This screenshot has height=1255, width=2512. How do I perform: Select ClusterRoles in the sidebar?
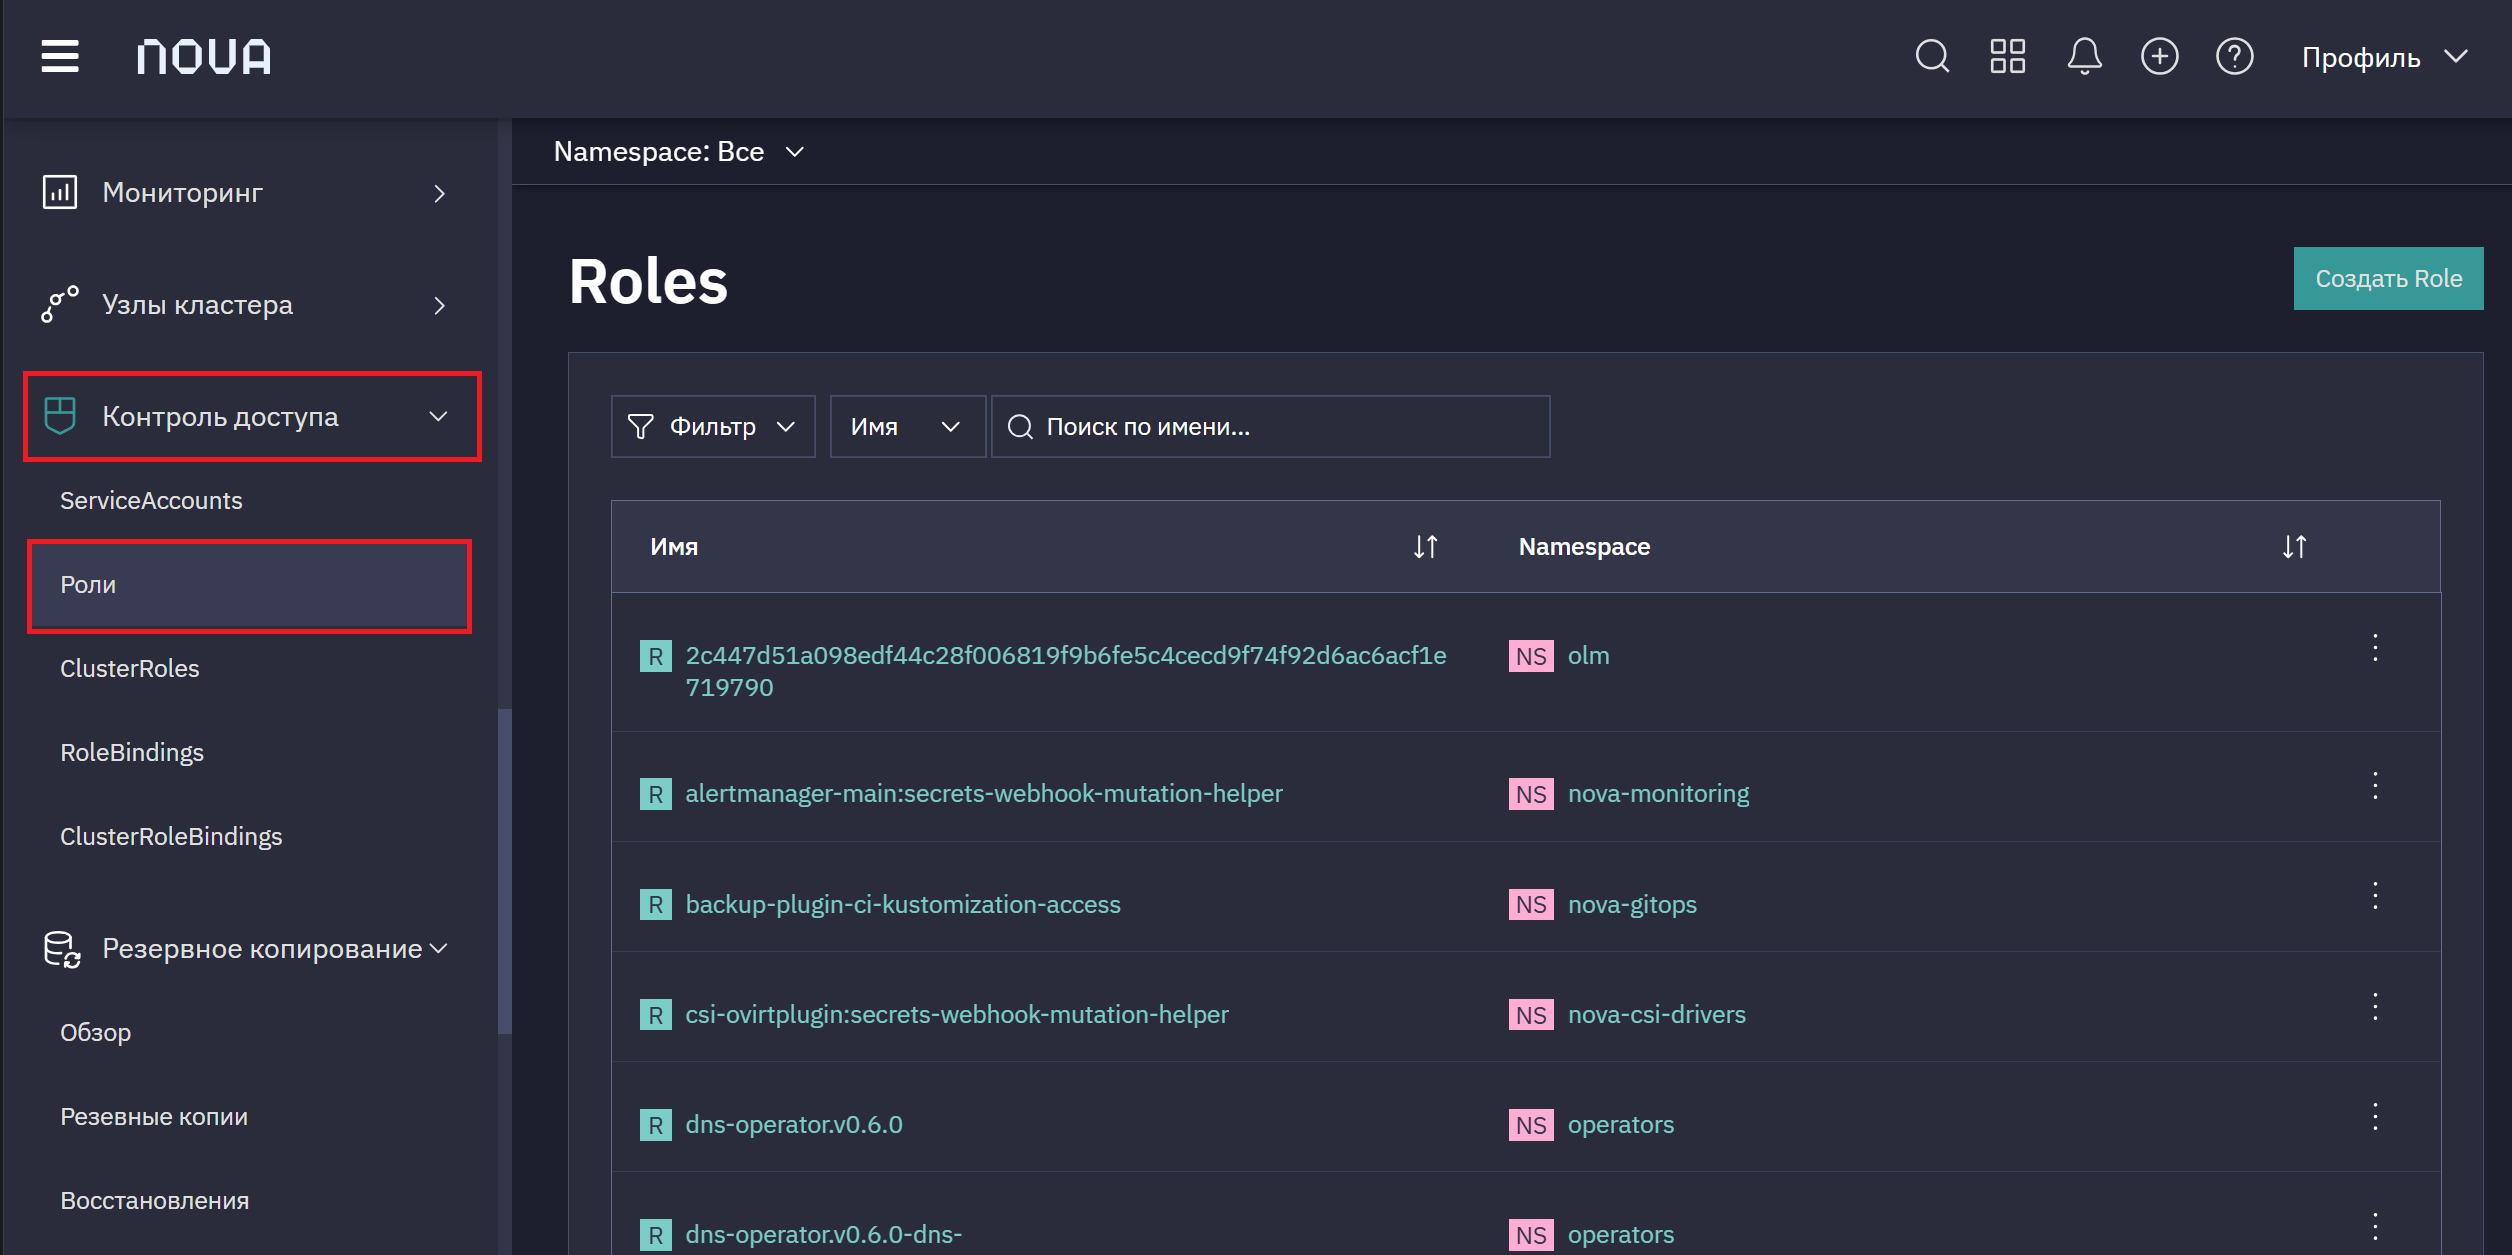point(130,669)
